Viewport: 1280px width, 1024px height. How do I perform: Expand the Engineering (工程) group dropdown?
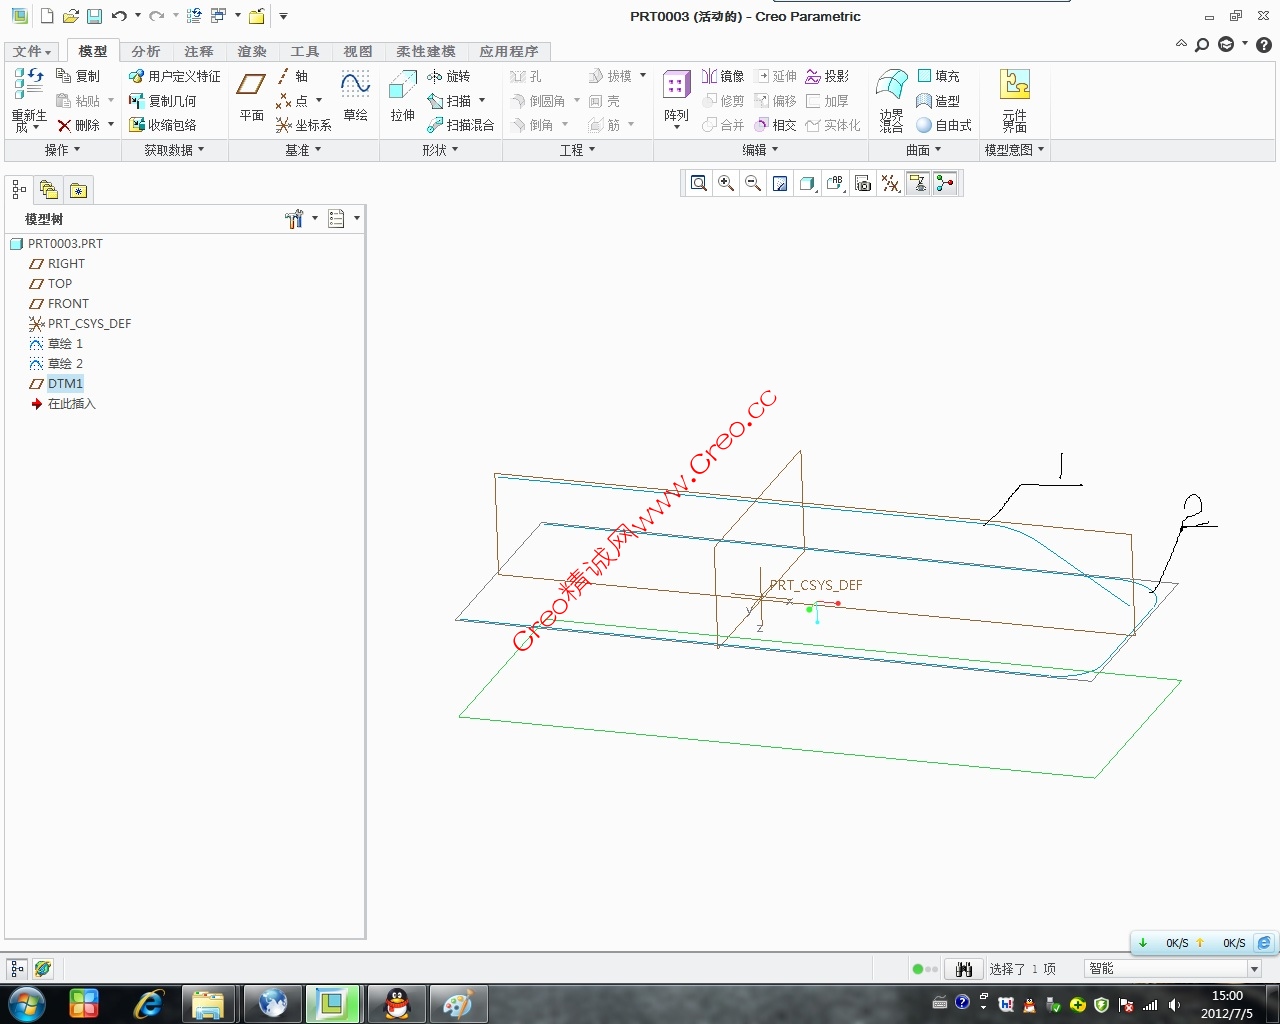pos(577,150)
